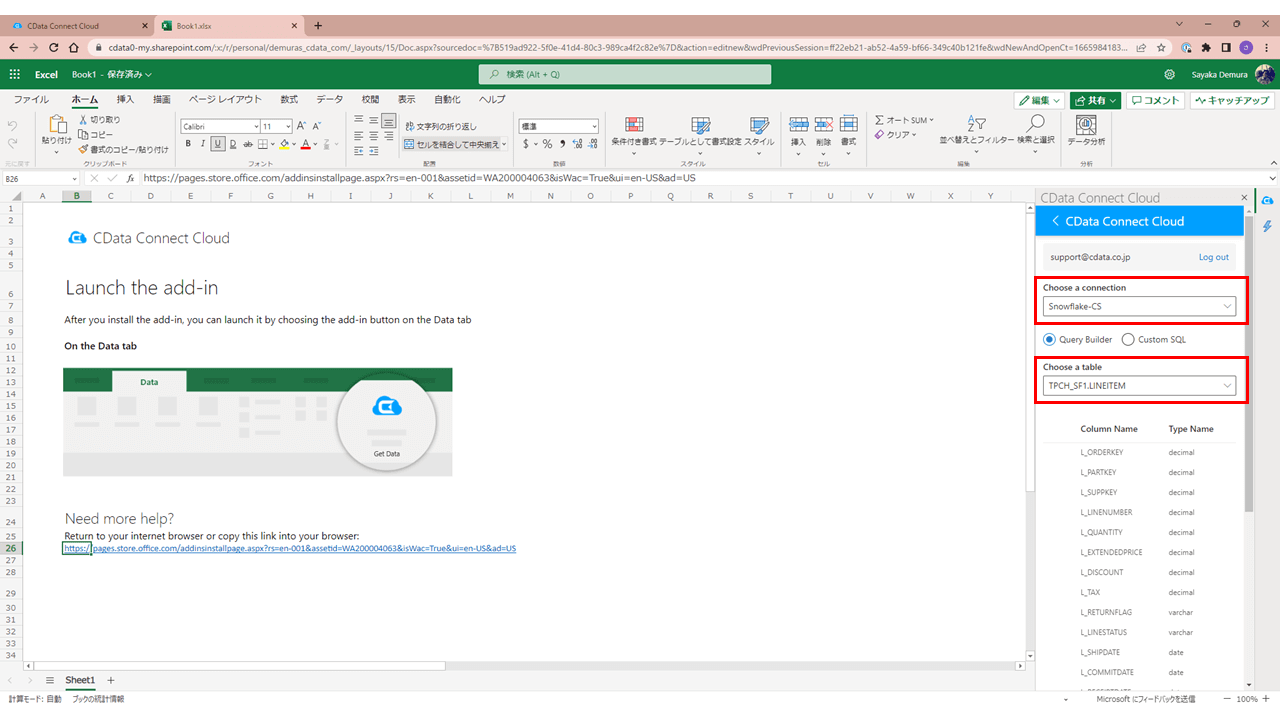Click the Undo arrow in the ribbon
Viewport: 1280px width, 720px height.
[13, 126]
